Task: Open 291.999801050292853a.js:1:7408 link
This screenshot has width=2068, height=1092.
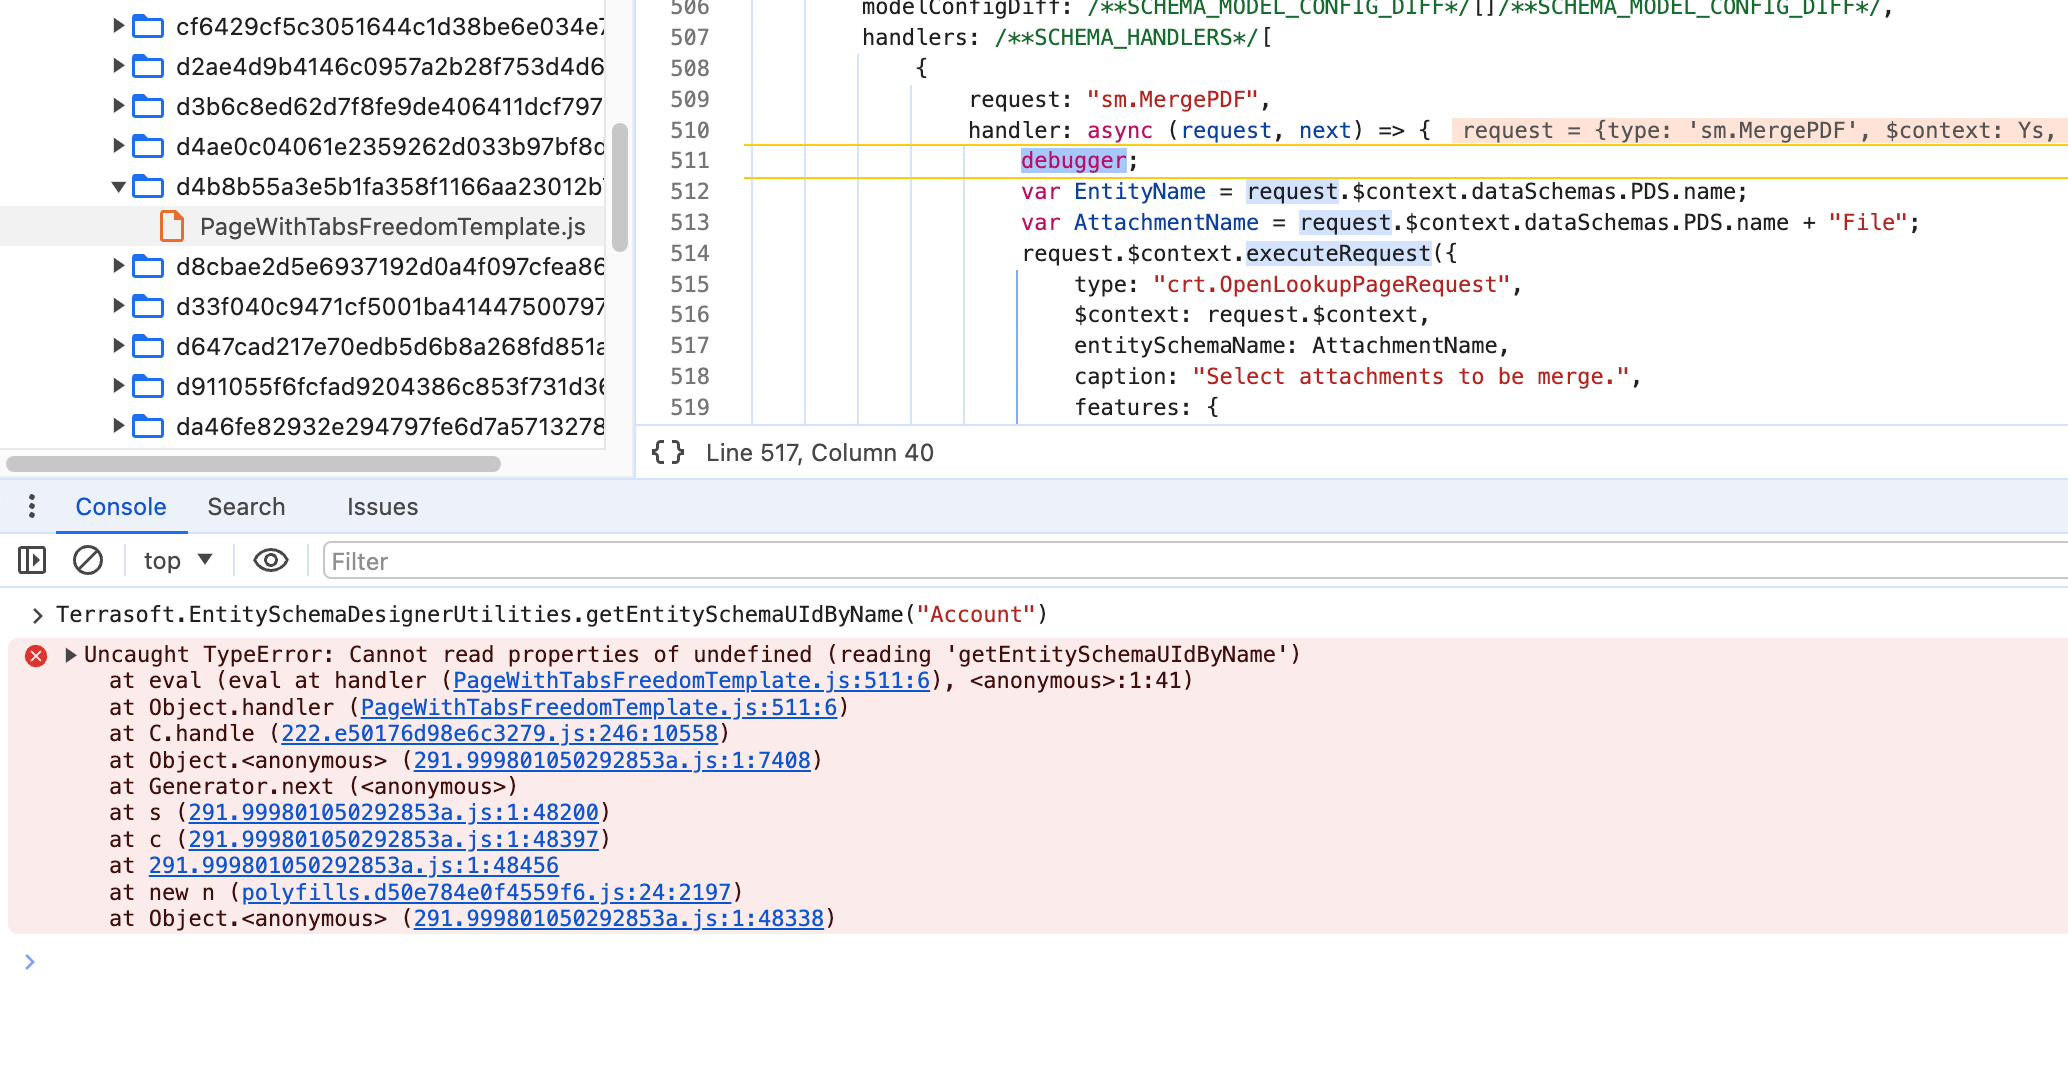Action: coord(612,761)
